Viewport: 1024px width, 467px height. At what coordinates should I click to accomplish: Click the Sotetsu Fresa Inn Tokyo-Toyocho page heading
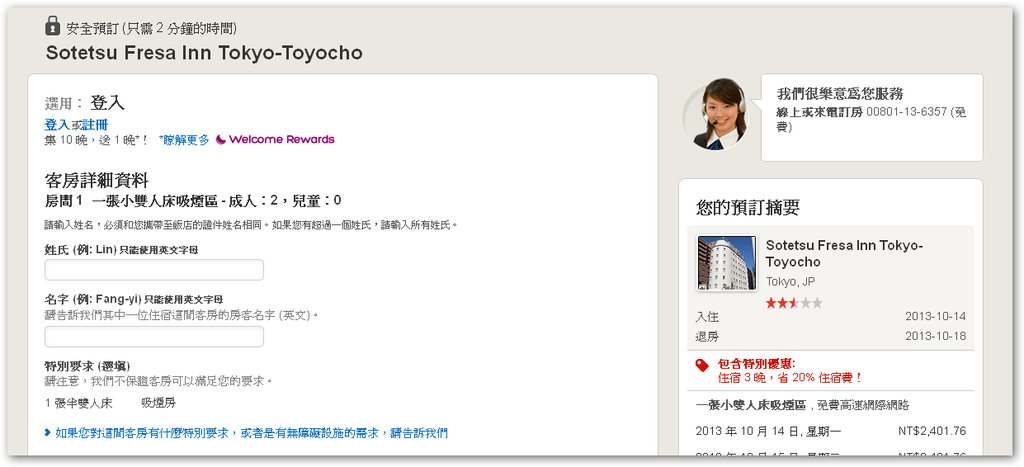(204, 53)
